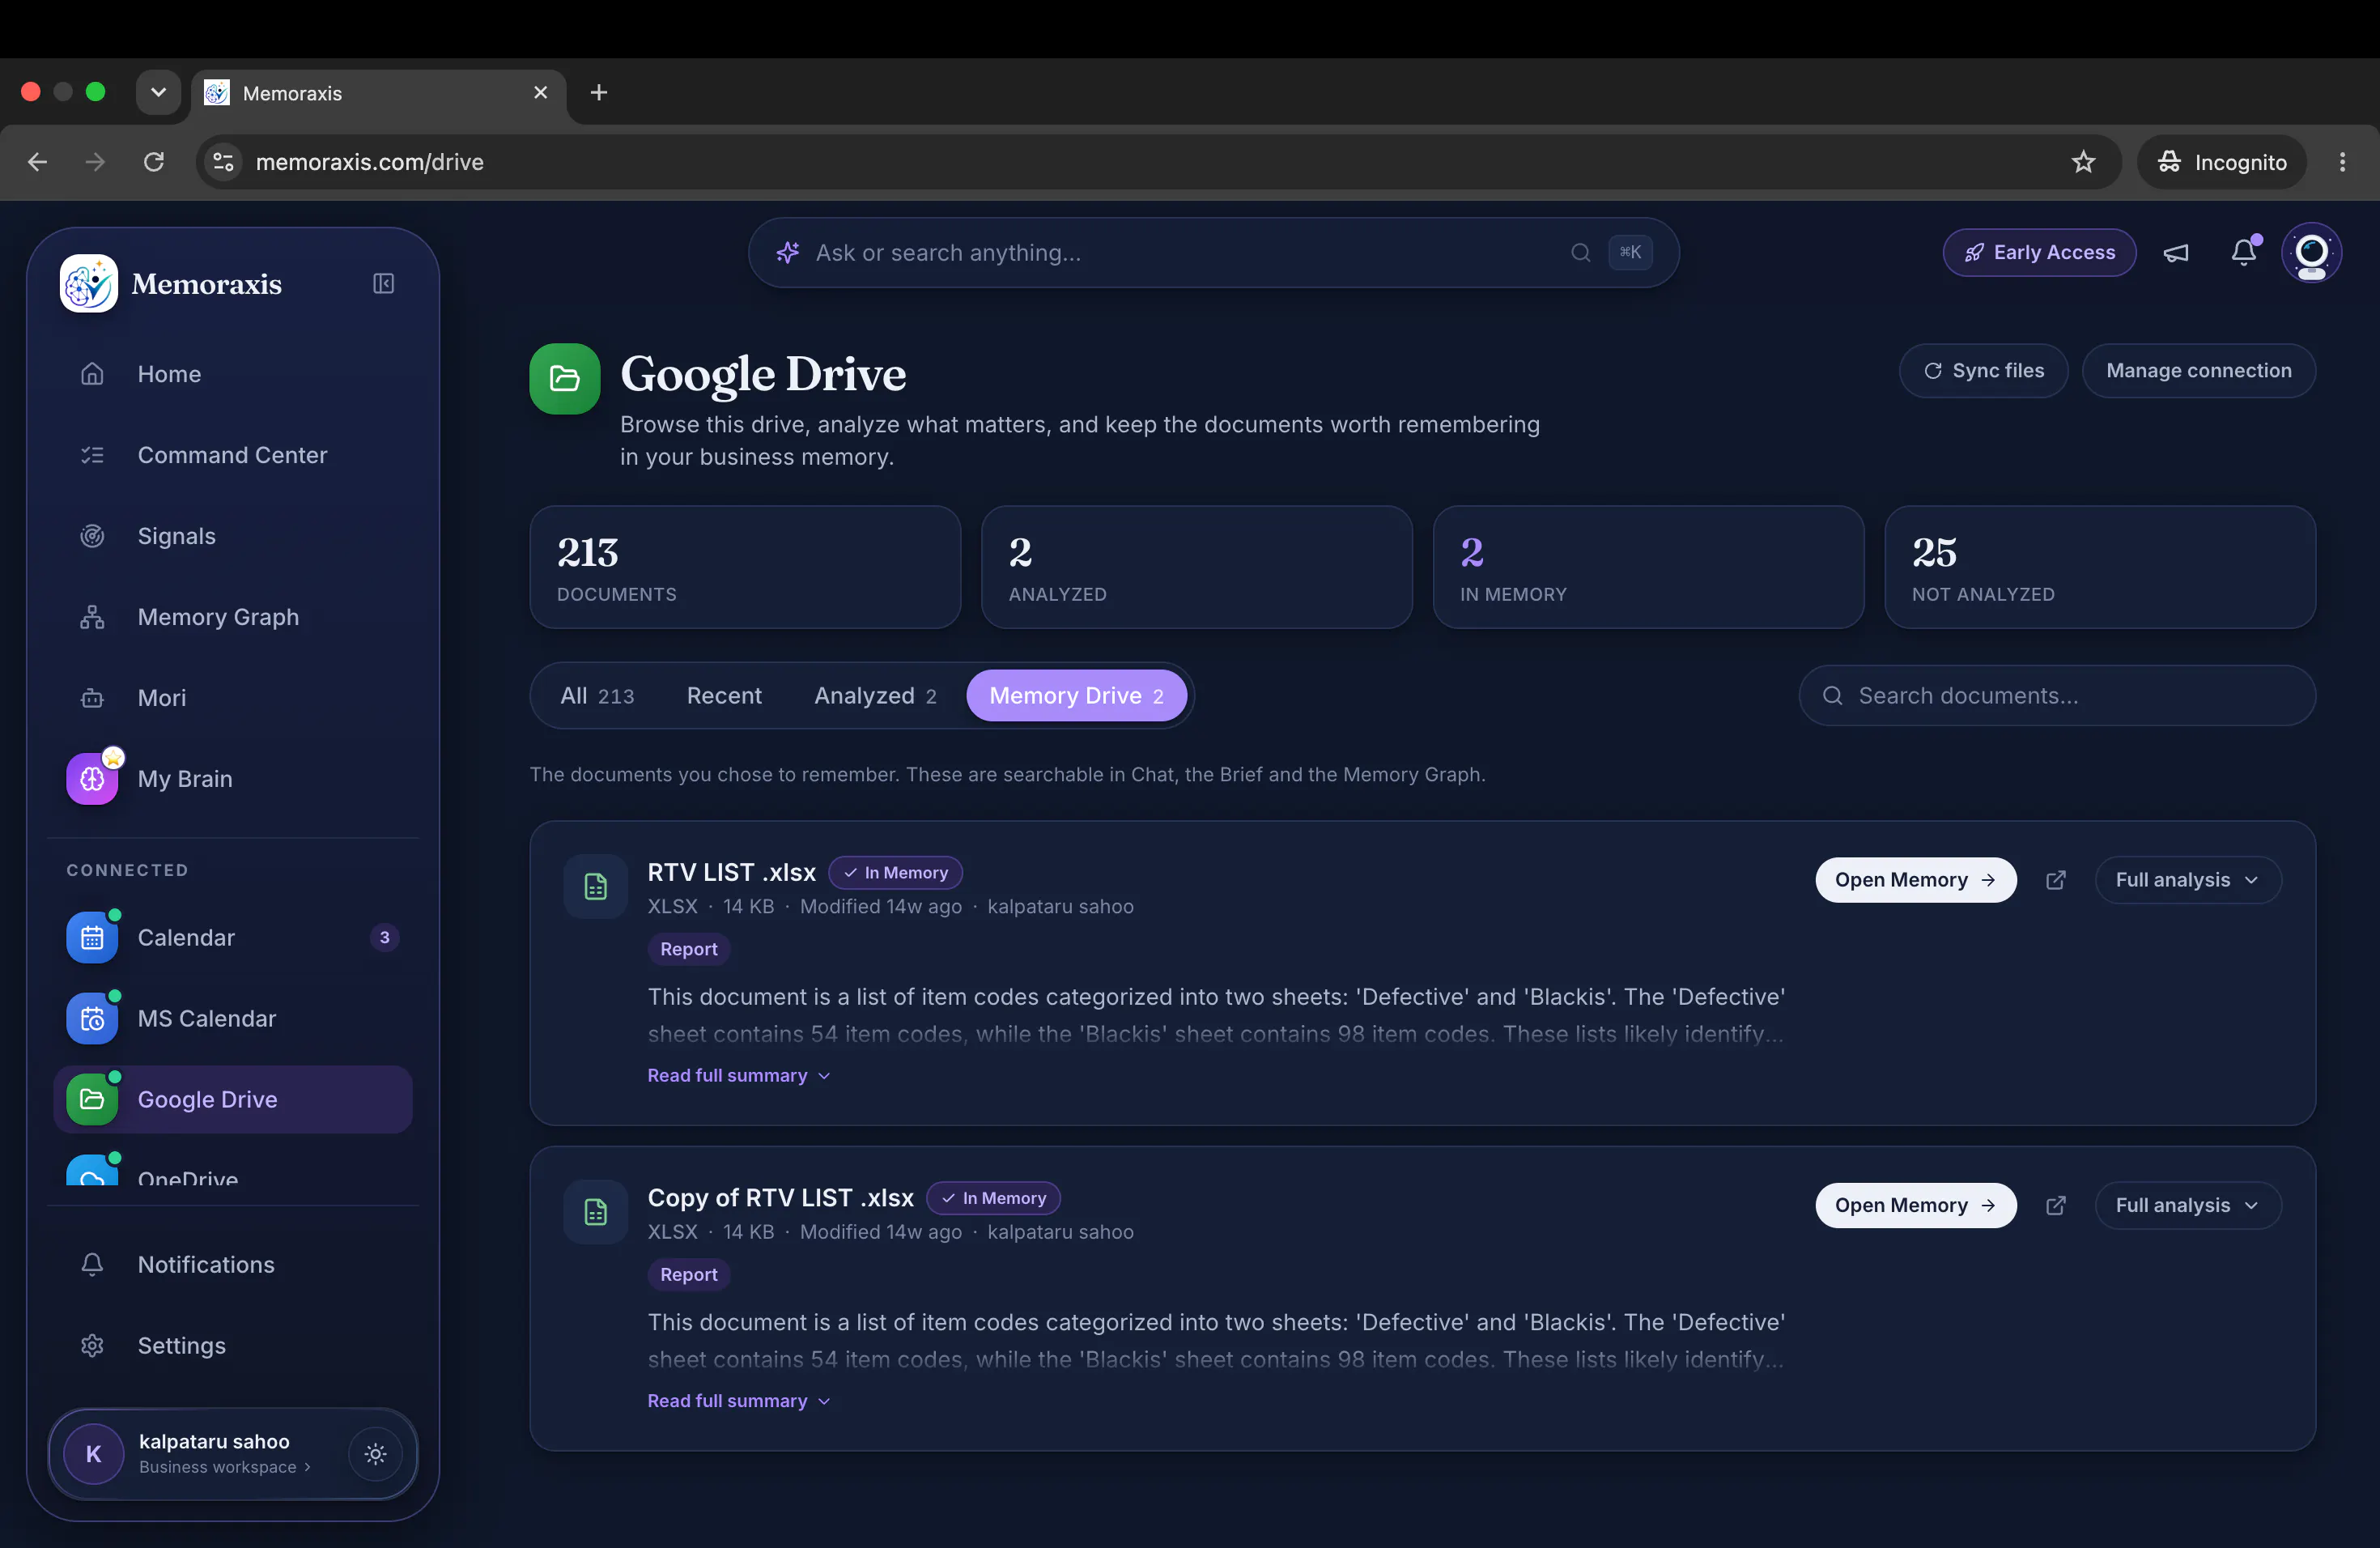Image resolution: width=2380 pixels, height=1548 pixels.
Task: Expand Read full summary for Copy of RTV LIST
Action: tap(738, 1402)
